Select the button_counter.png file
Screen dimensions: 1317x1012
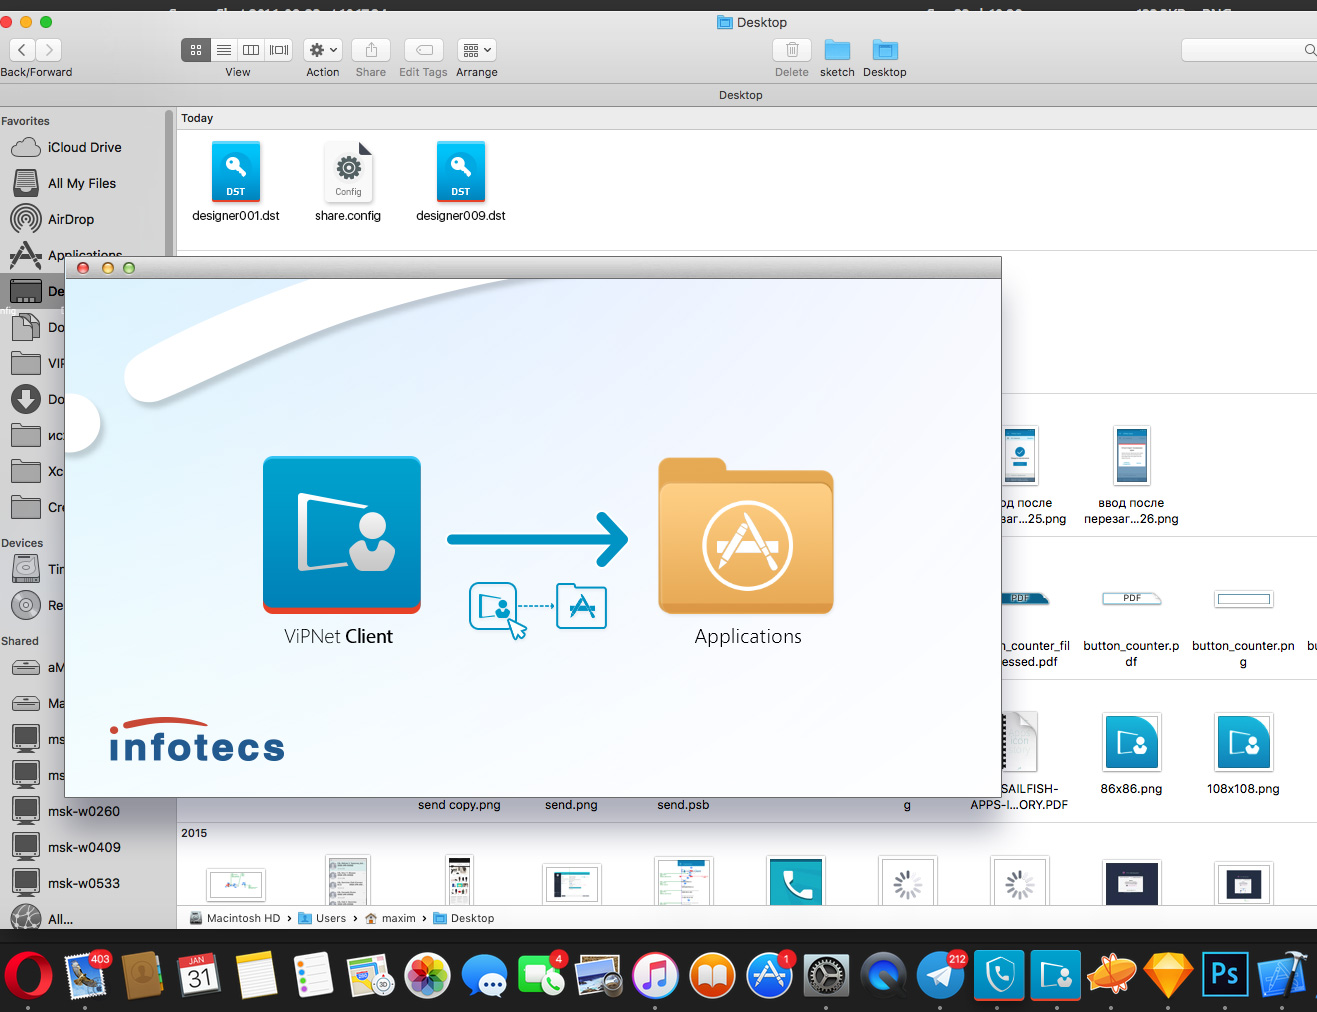1243,599
